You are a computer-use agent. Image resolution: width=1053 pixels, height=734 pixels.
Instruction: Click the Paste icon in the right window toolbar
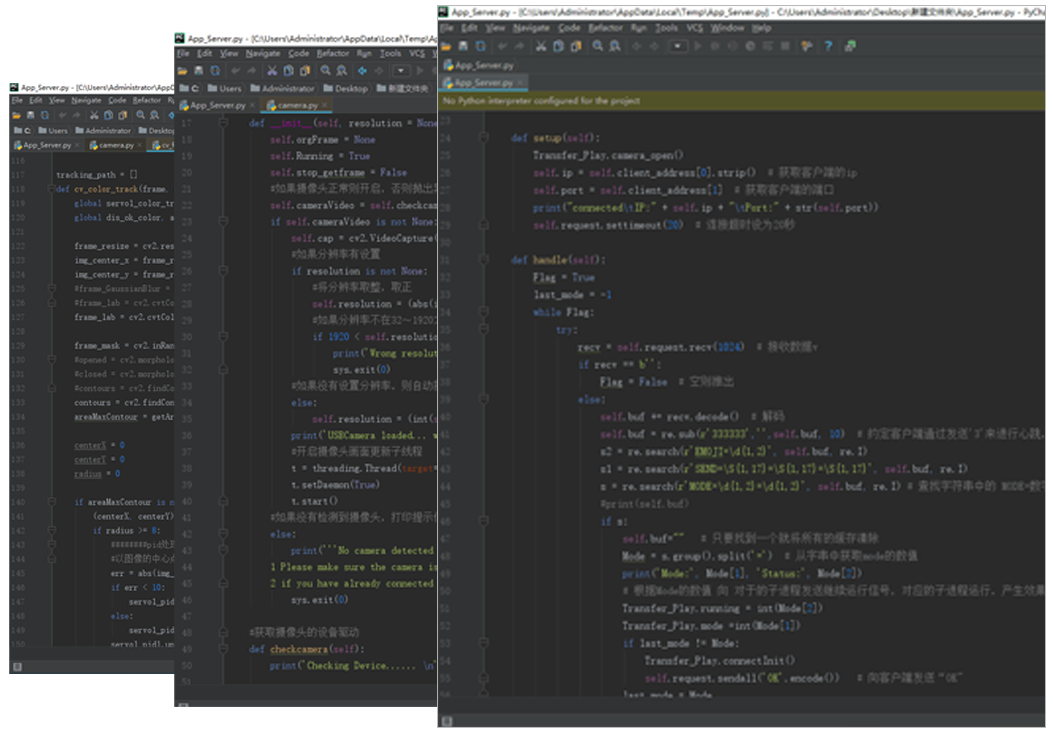point(575,46)
